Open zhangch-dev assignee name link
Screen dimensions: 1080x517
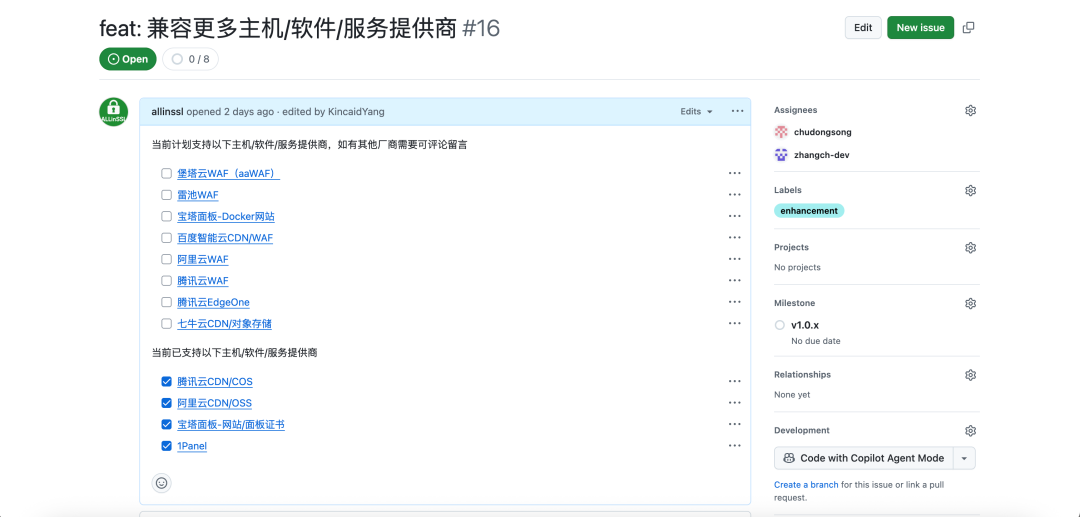pyautogui.click(x=822, y=155)
